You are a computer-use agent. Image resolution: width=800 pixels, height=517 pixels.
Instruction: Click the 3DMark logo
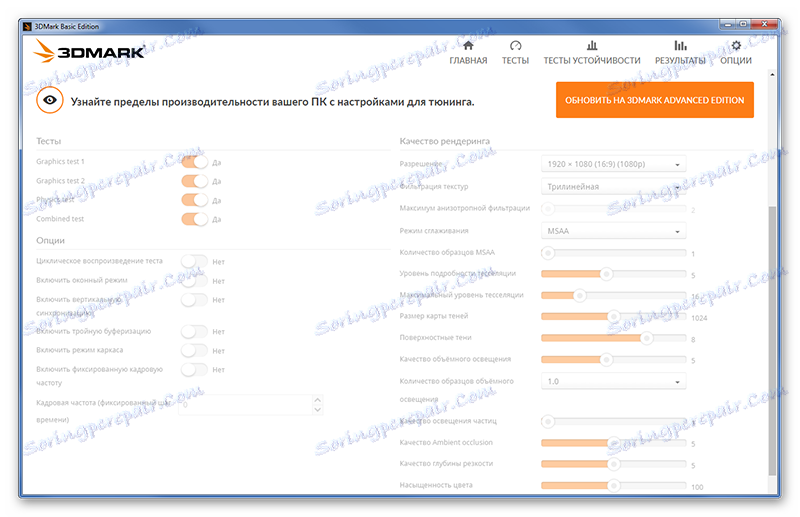pos(90,52)
